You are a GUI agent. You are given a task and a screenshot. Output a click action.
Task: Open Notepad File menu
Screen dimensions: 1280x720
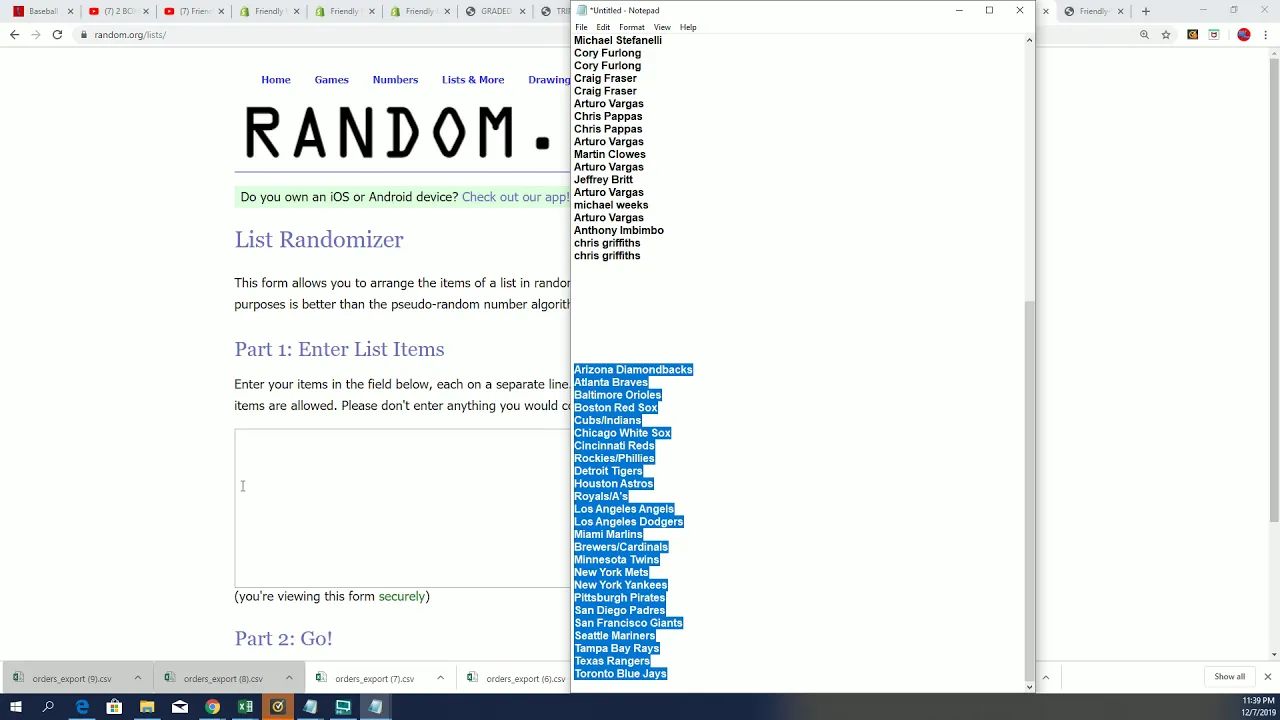click(581, 27)
